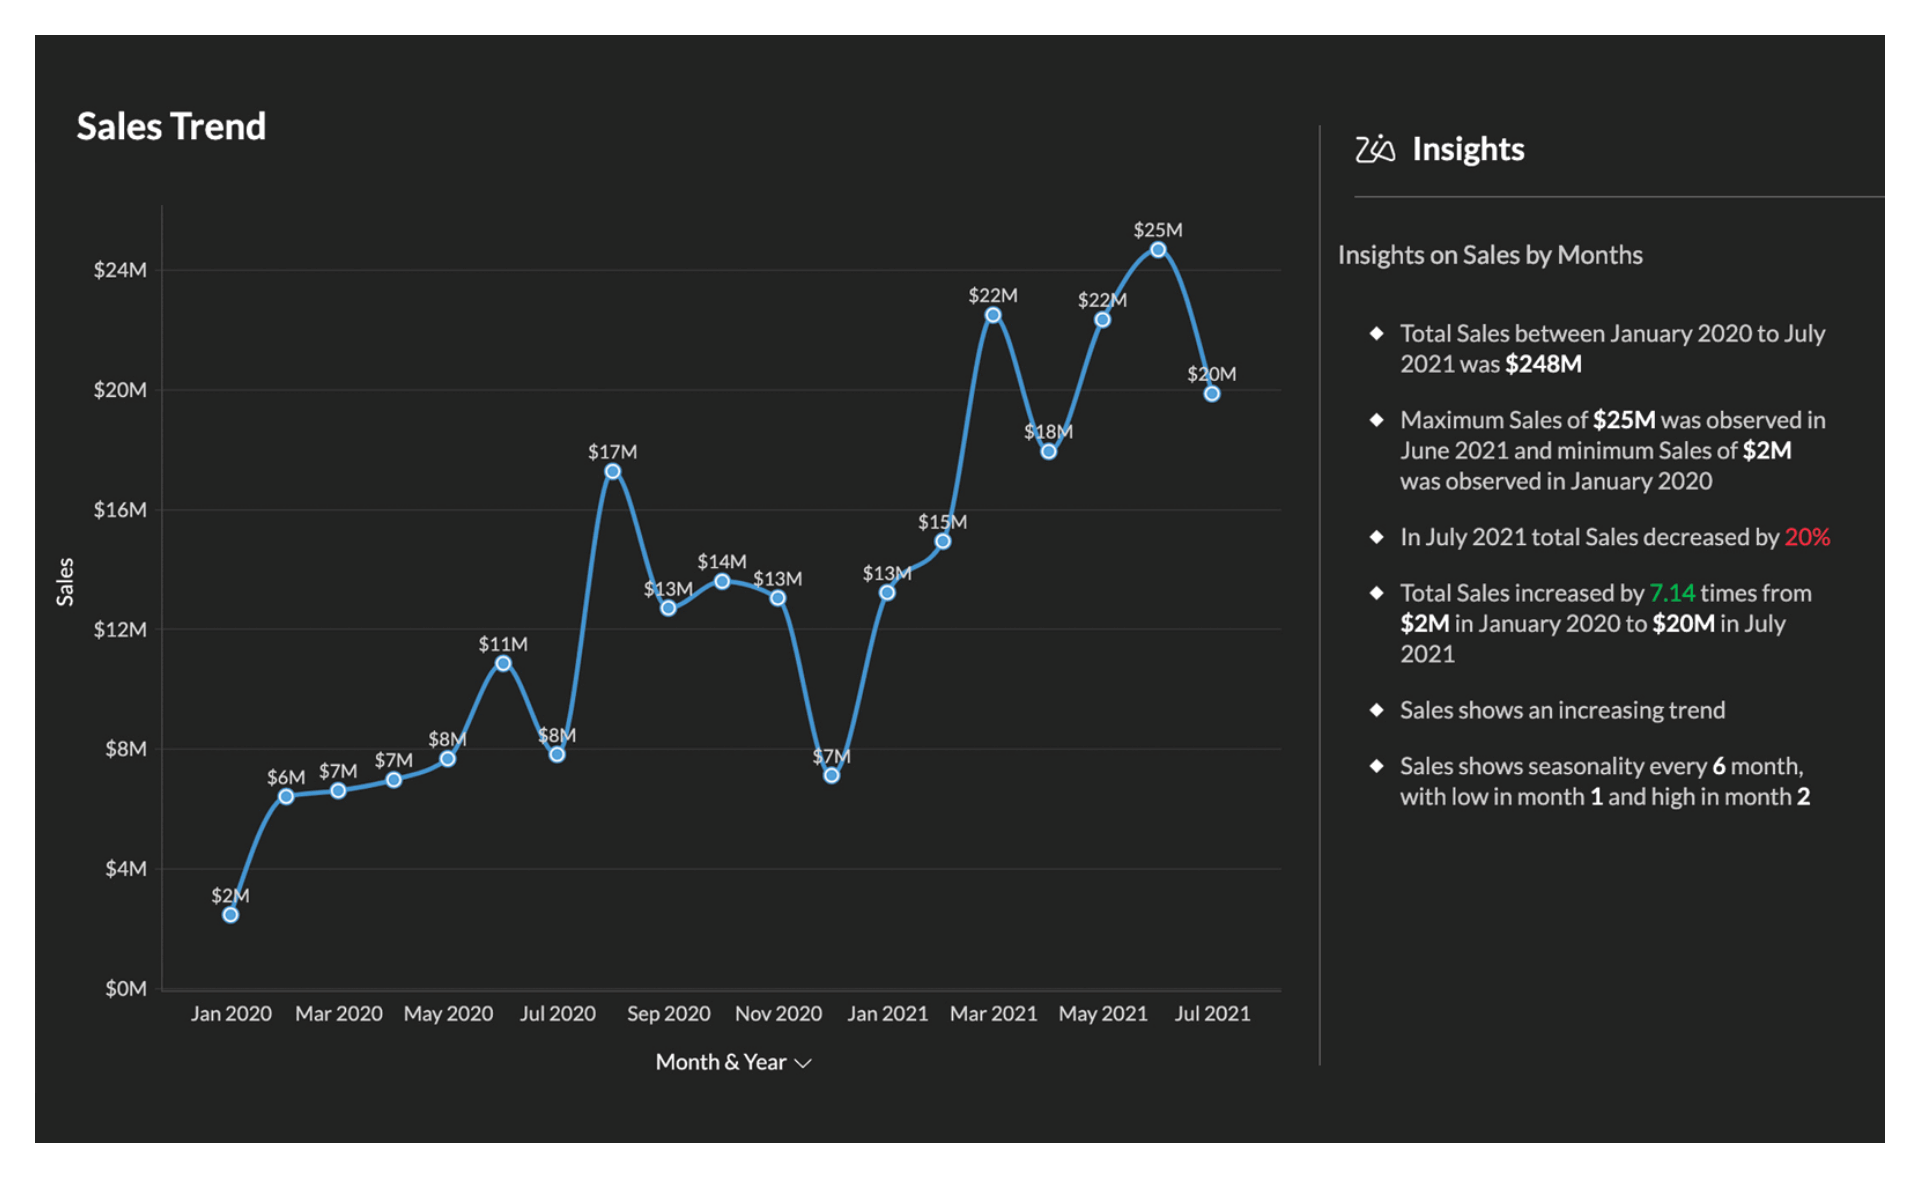Click the $17M data point marker

tap(613, 472)
